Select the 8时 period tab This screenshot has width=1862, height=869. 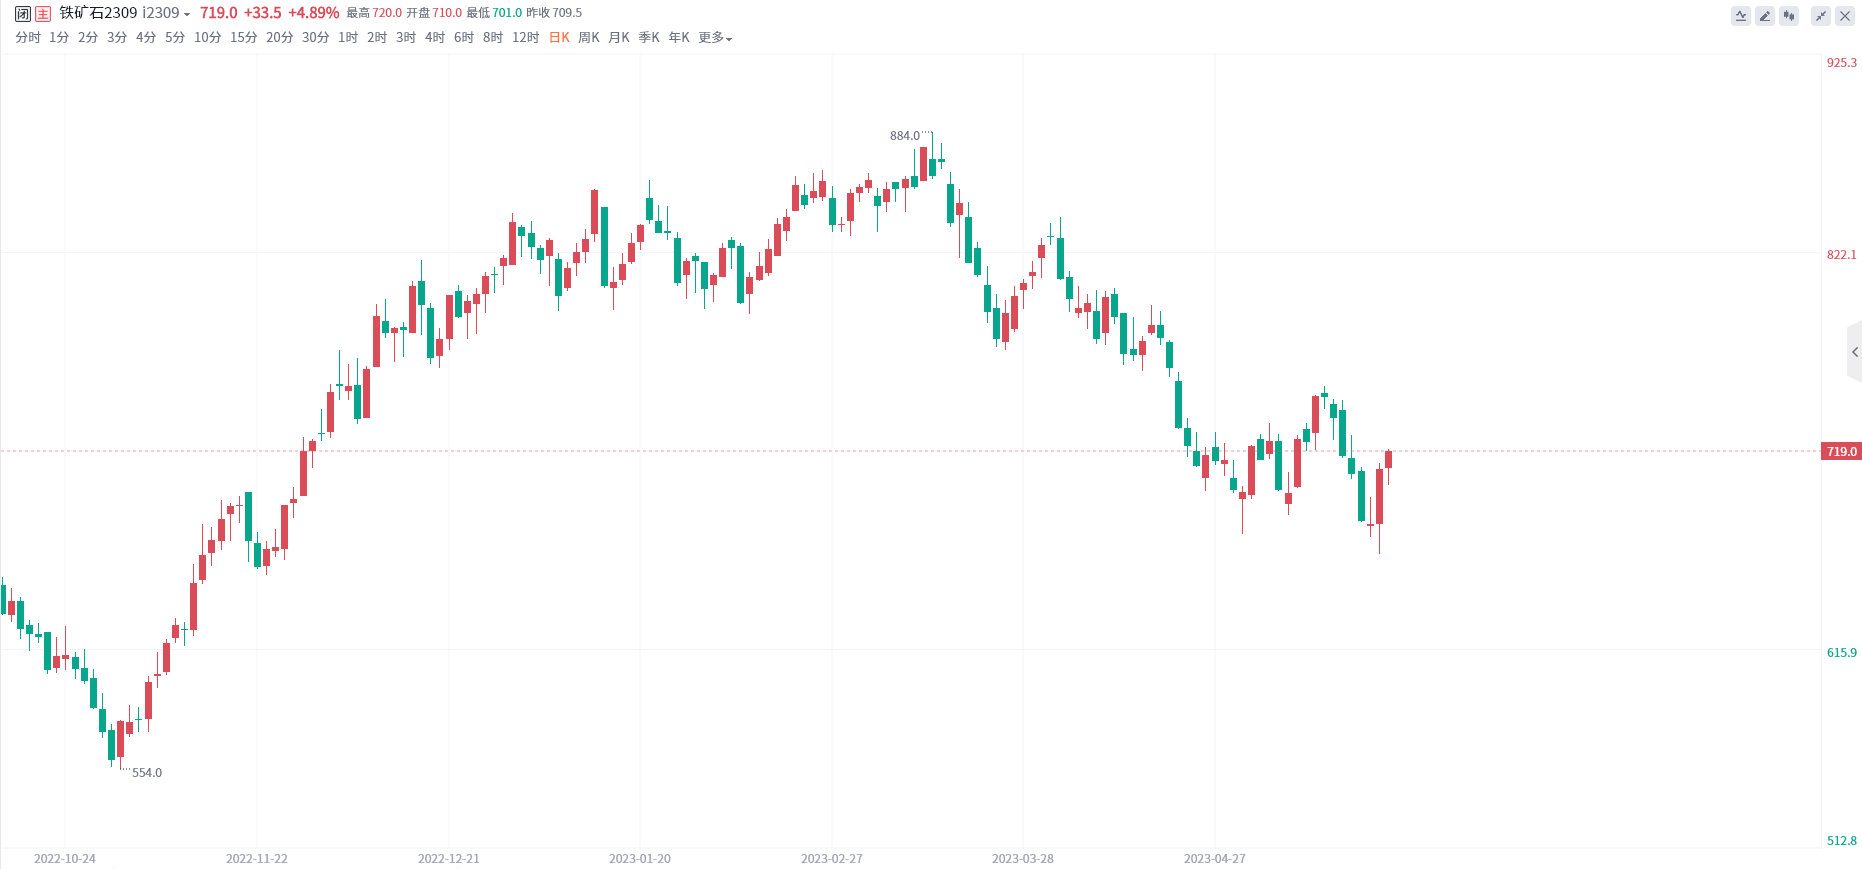tap(493, 38)
